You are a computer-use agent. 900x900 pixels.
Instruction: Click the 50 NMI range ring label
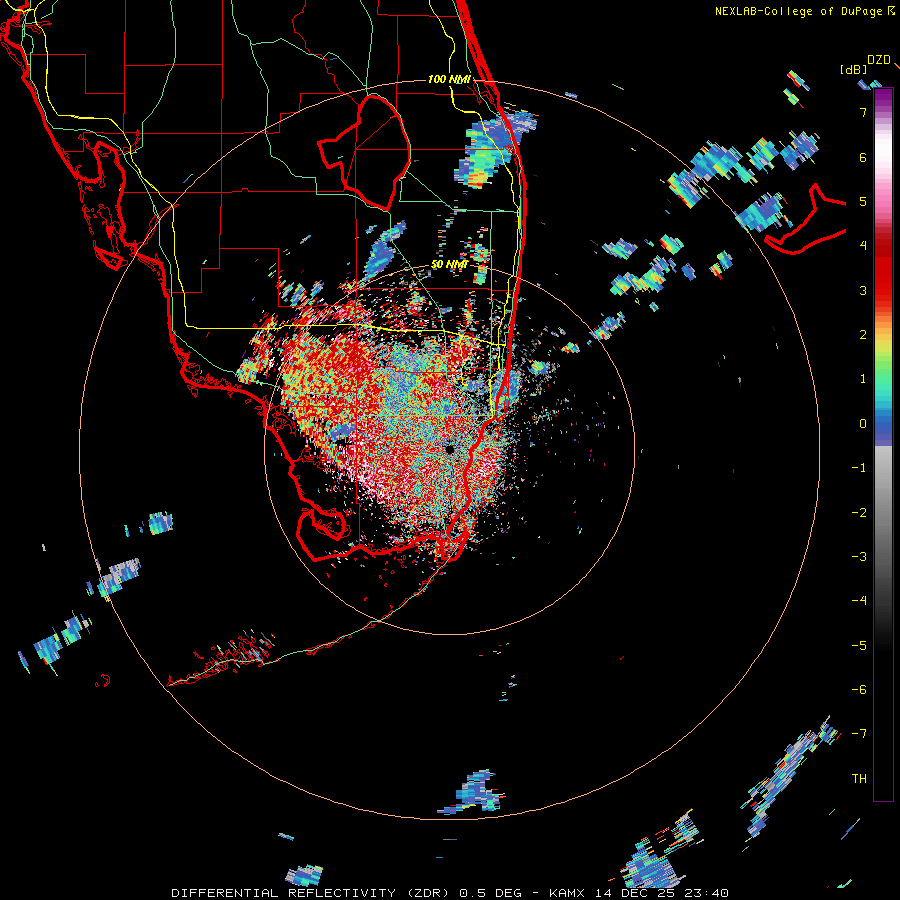point(449,264)
